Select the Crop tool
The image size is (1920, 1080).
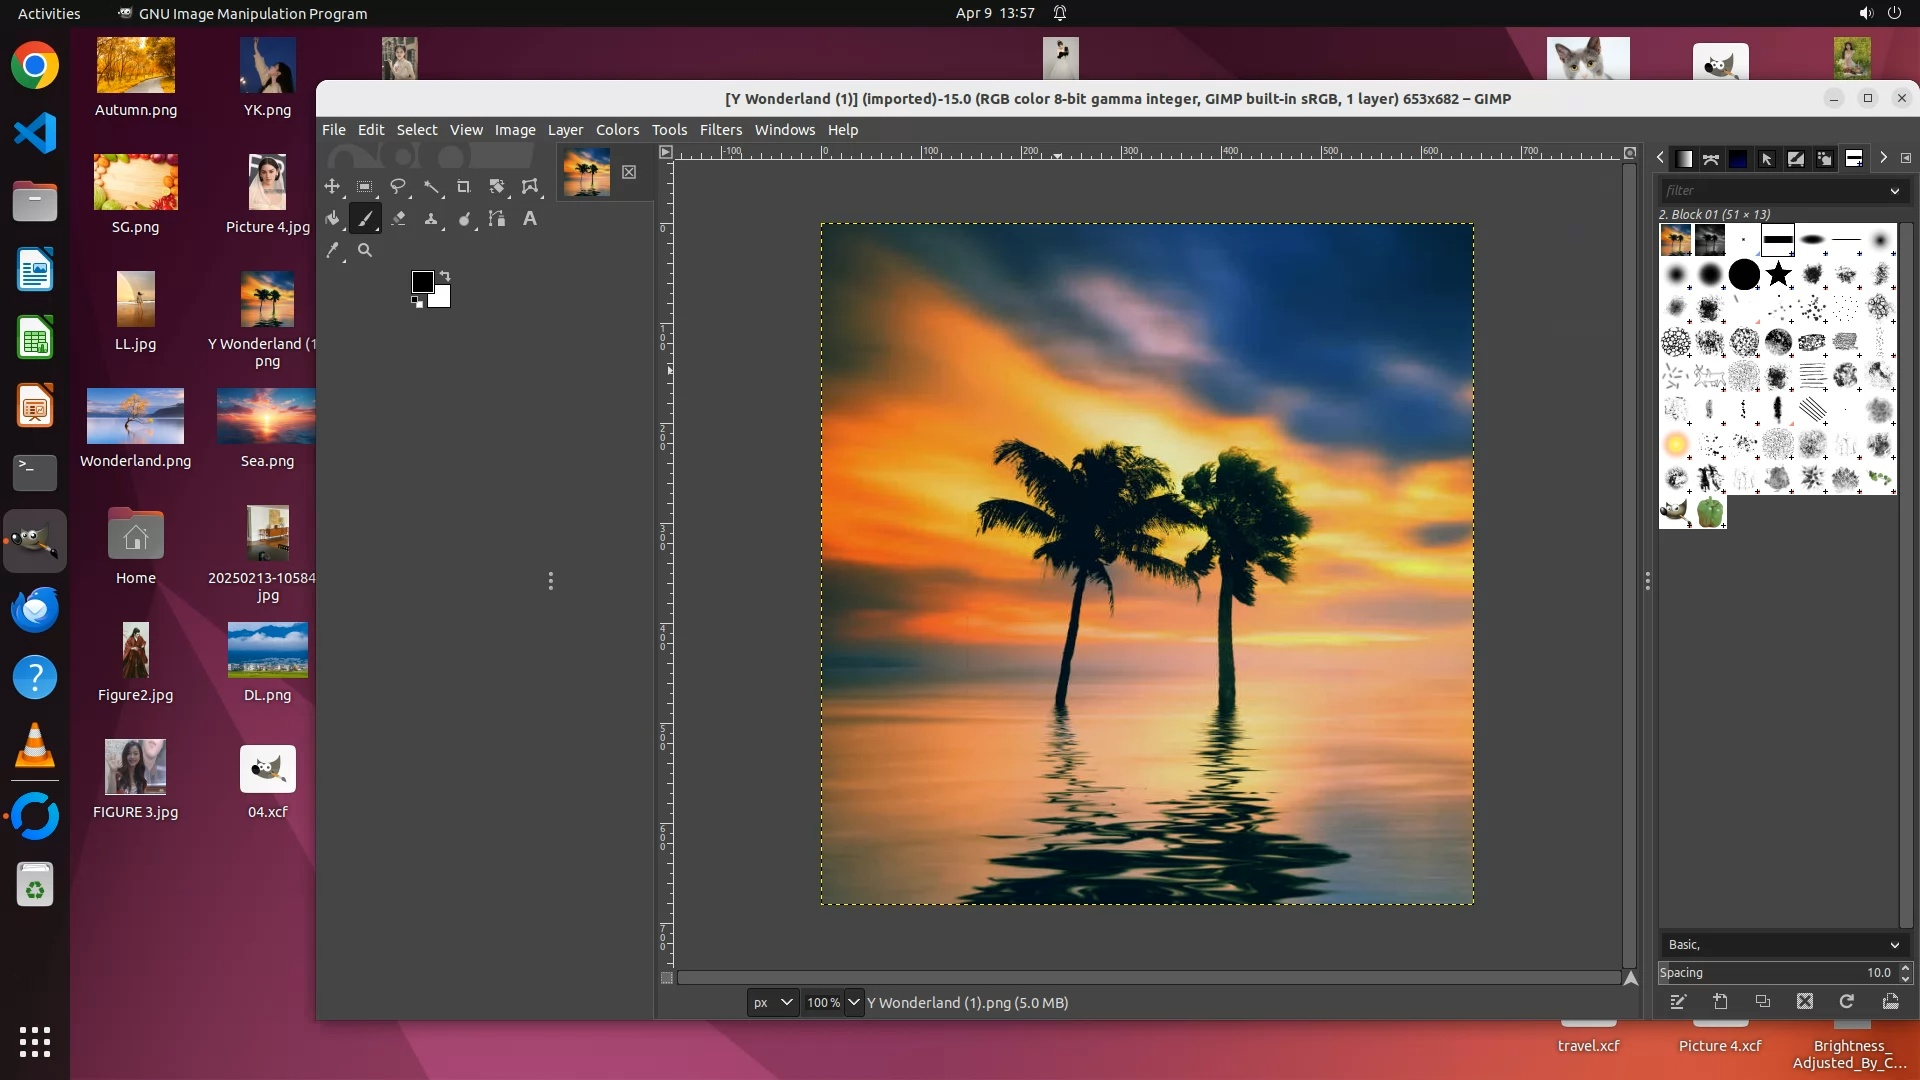pyautogui.click(x=463, y=186)
